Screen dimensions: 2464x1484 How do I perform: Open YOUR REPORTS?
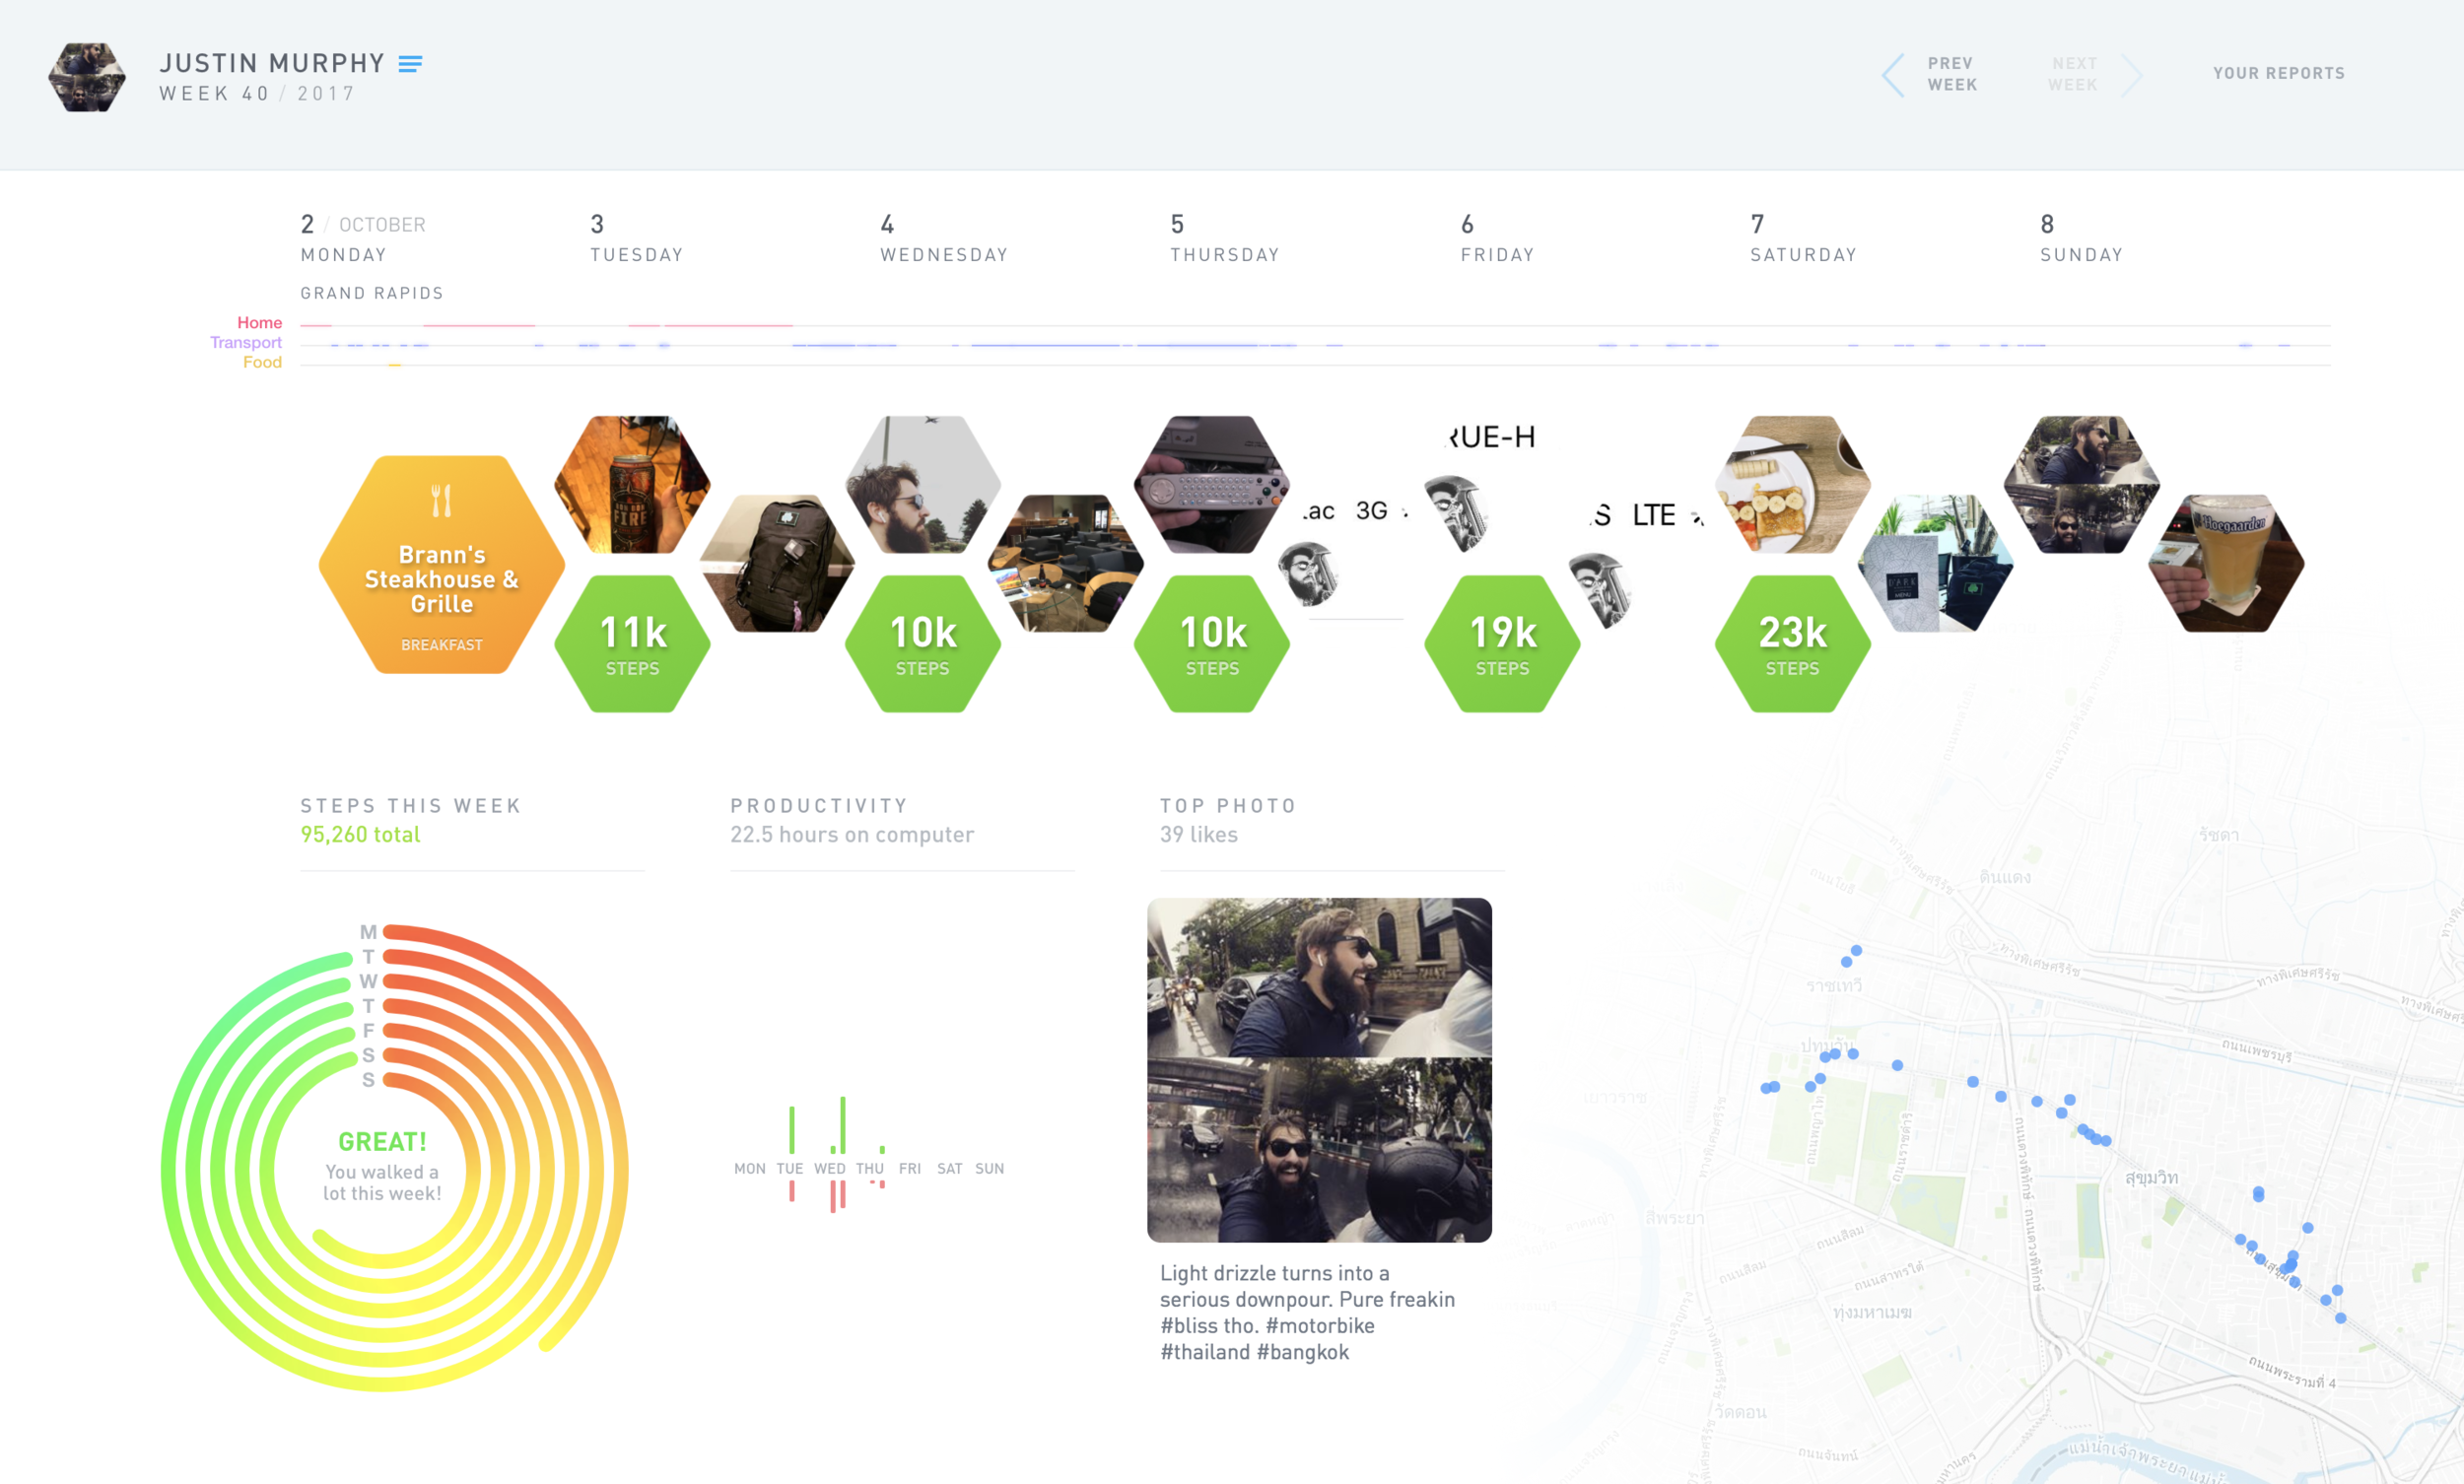pyautogui.click(x=2278, y=73)
